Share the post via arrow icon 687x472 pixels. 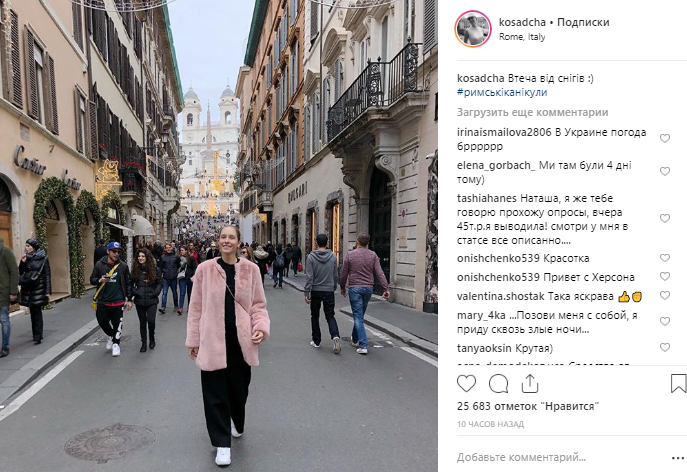coord(530,384)
